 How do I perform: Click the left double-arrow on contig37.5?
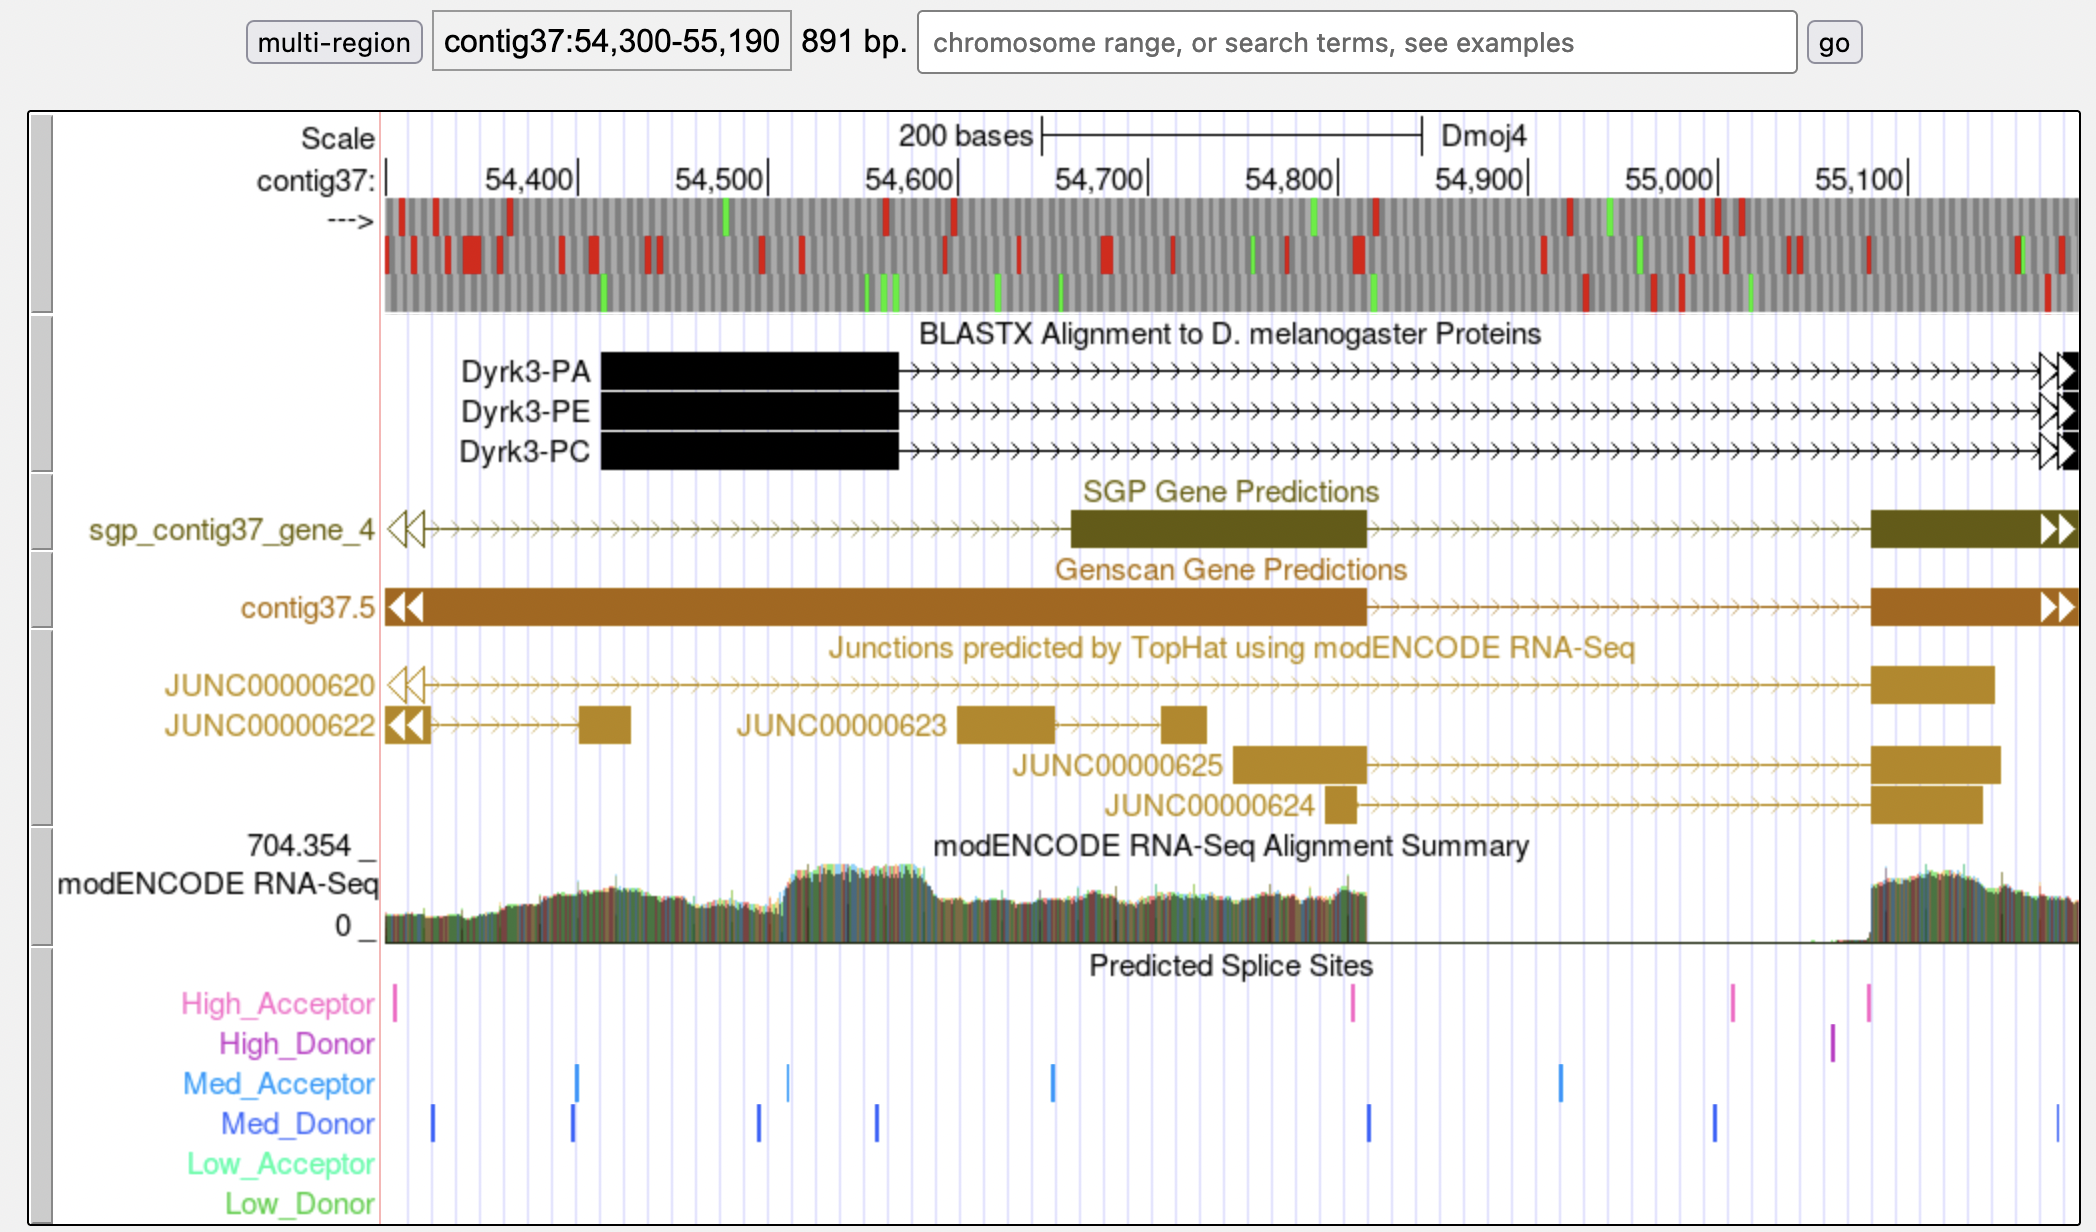[406, 607]
